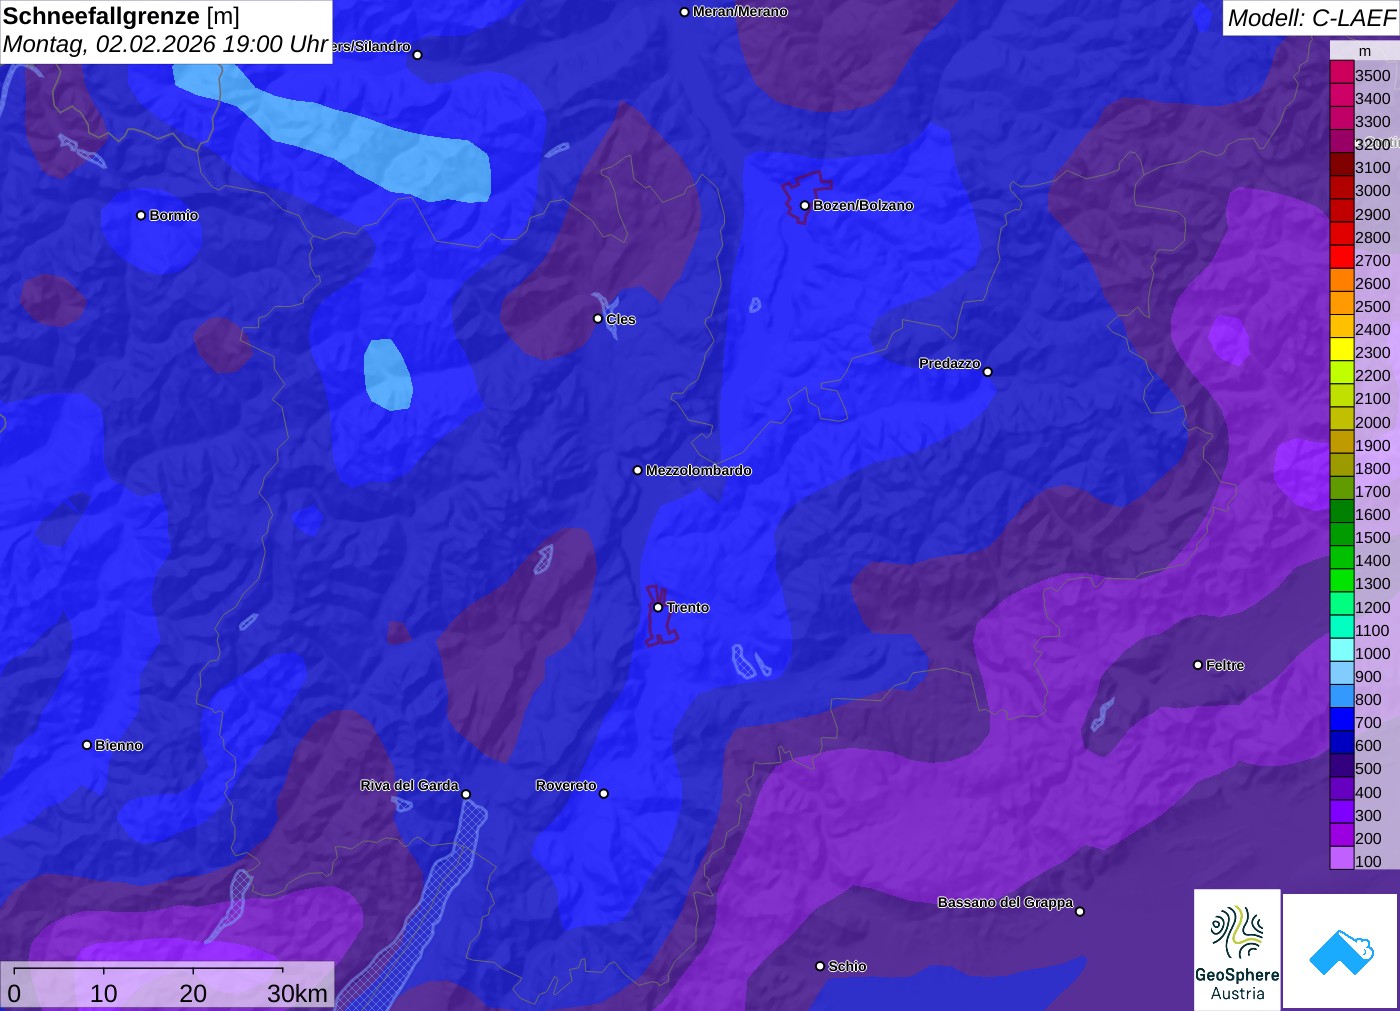Click the Bormio location marker

tap(141, 215)
